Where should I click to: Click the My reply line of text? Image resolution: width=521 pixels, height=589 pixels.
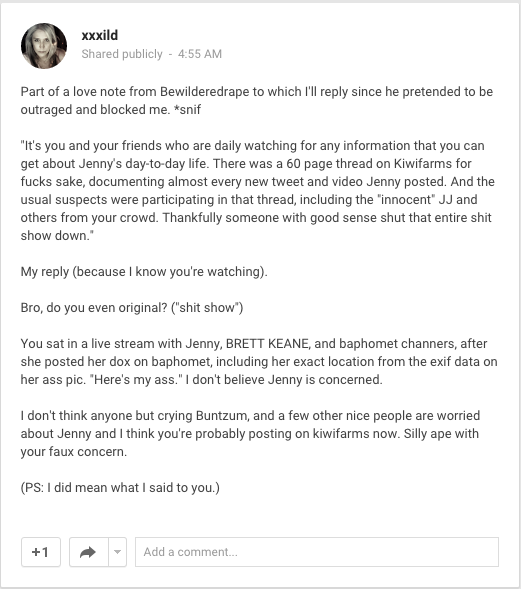coord(144,272)
